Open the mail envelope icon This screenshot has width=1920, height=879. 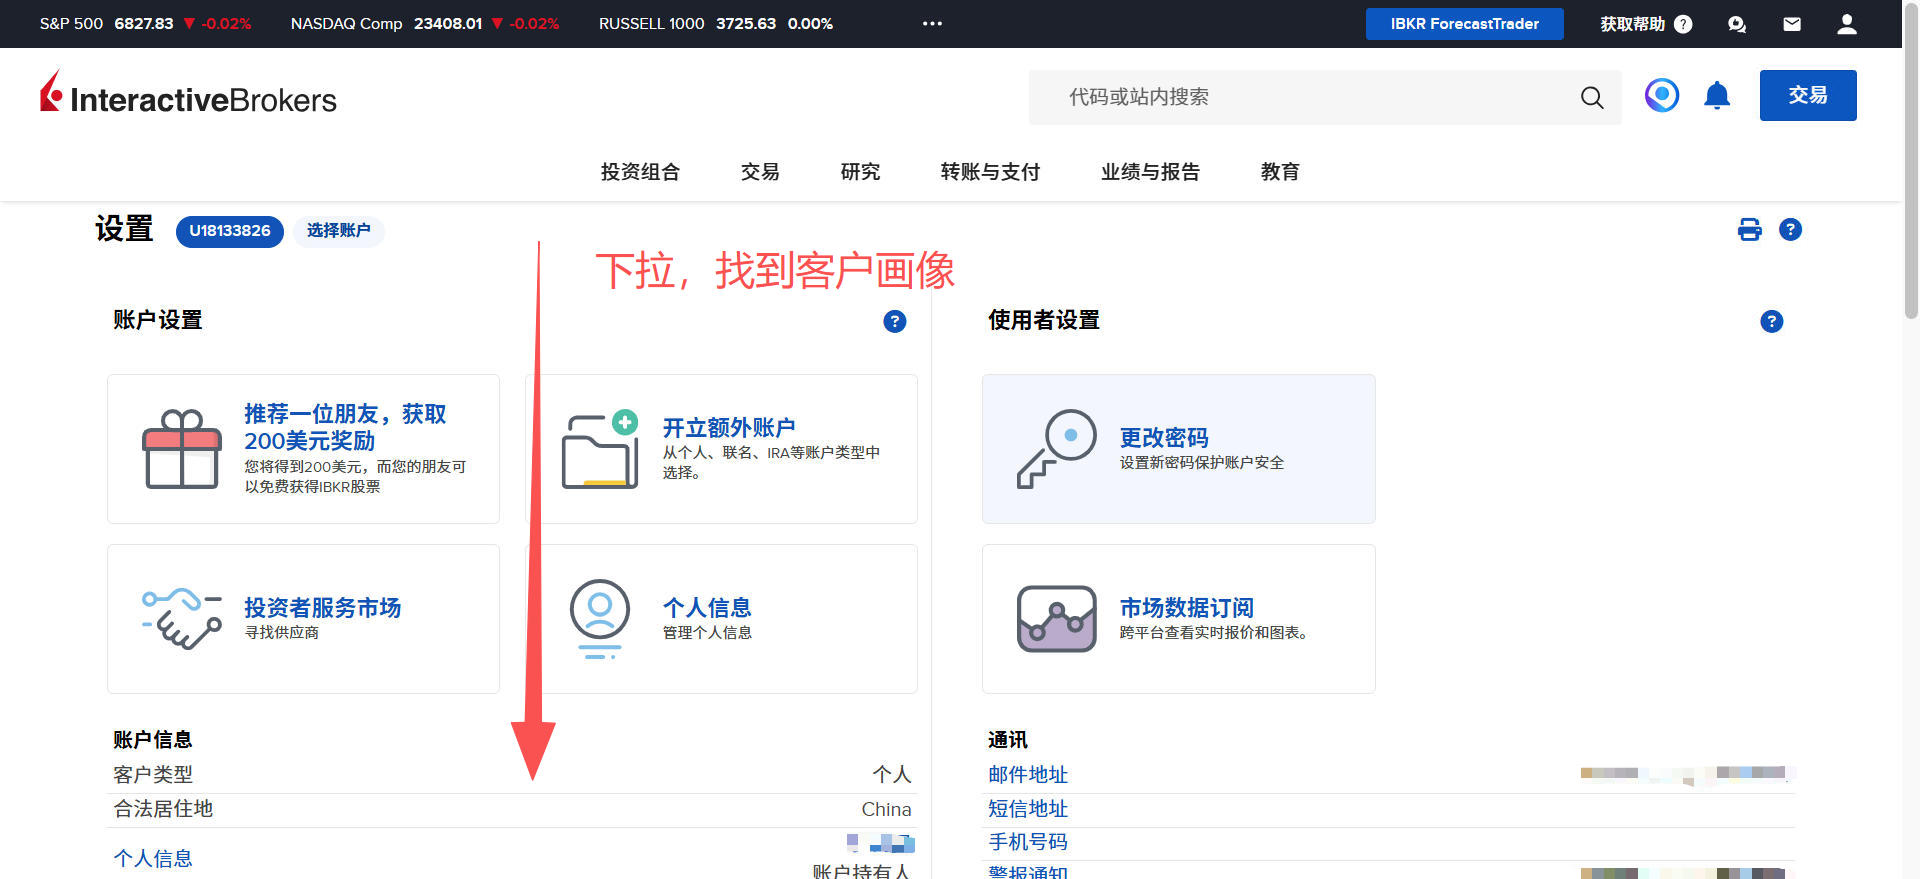tap(1792, 24)
